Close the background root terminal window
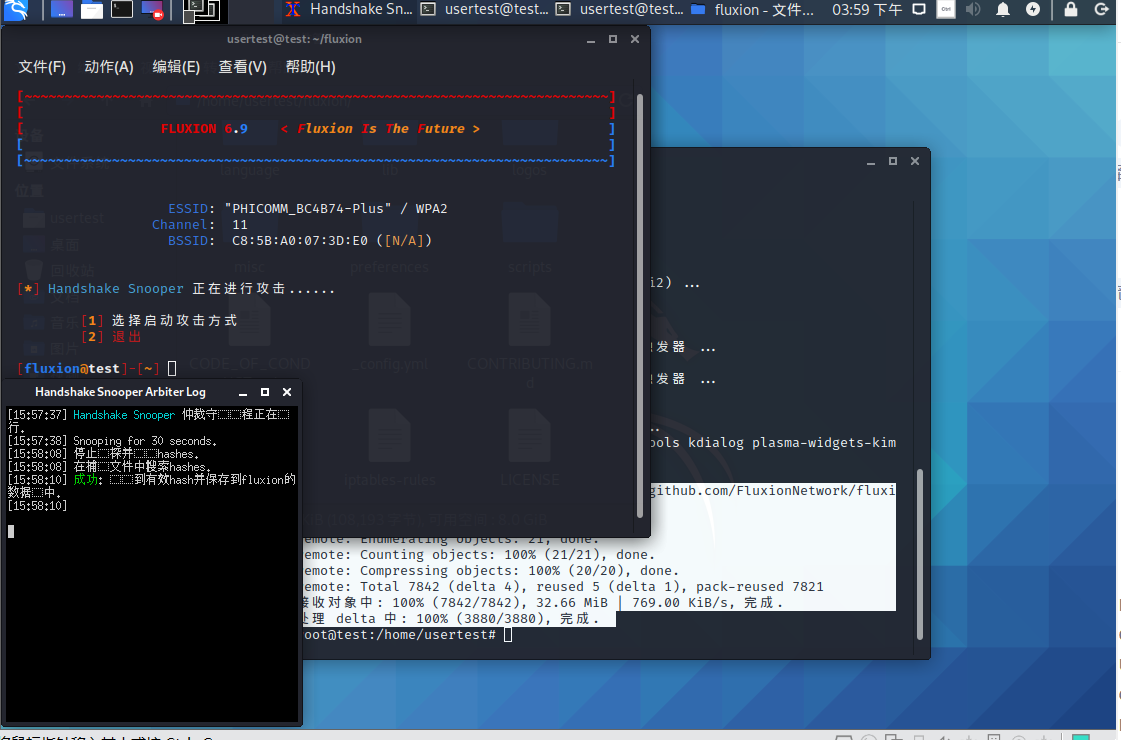 tap(914, 161)
